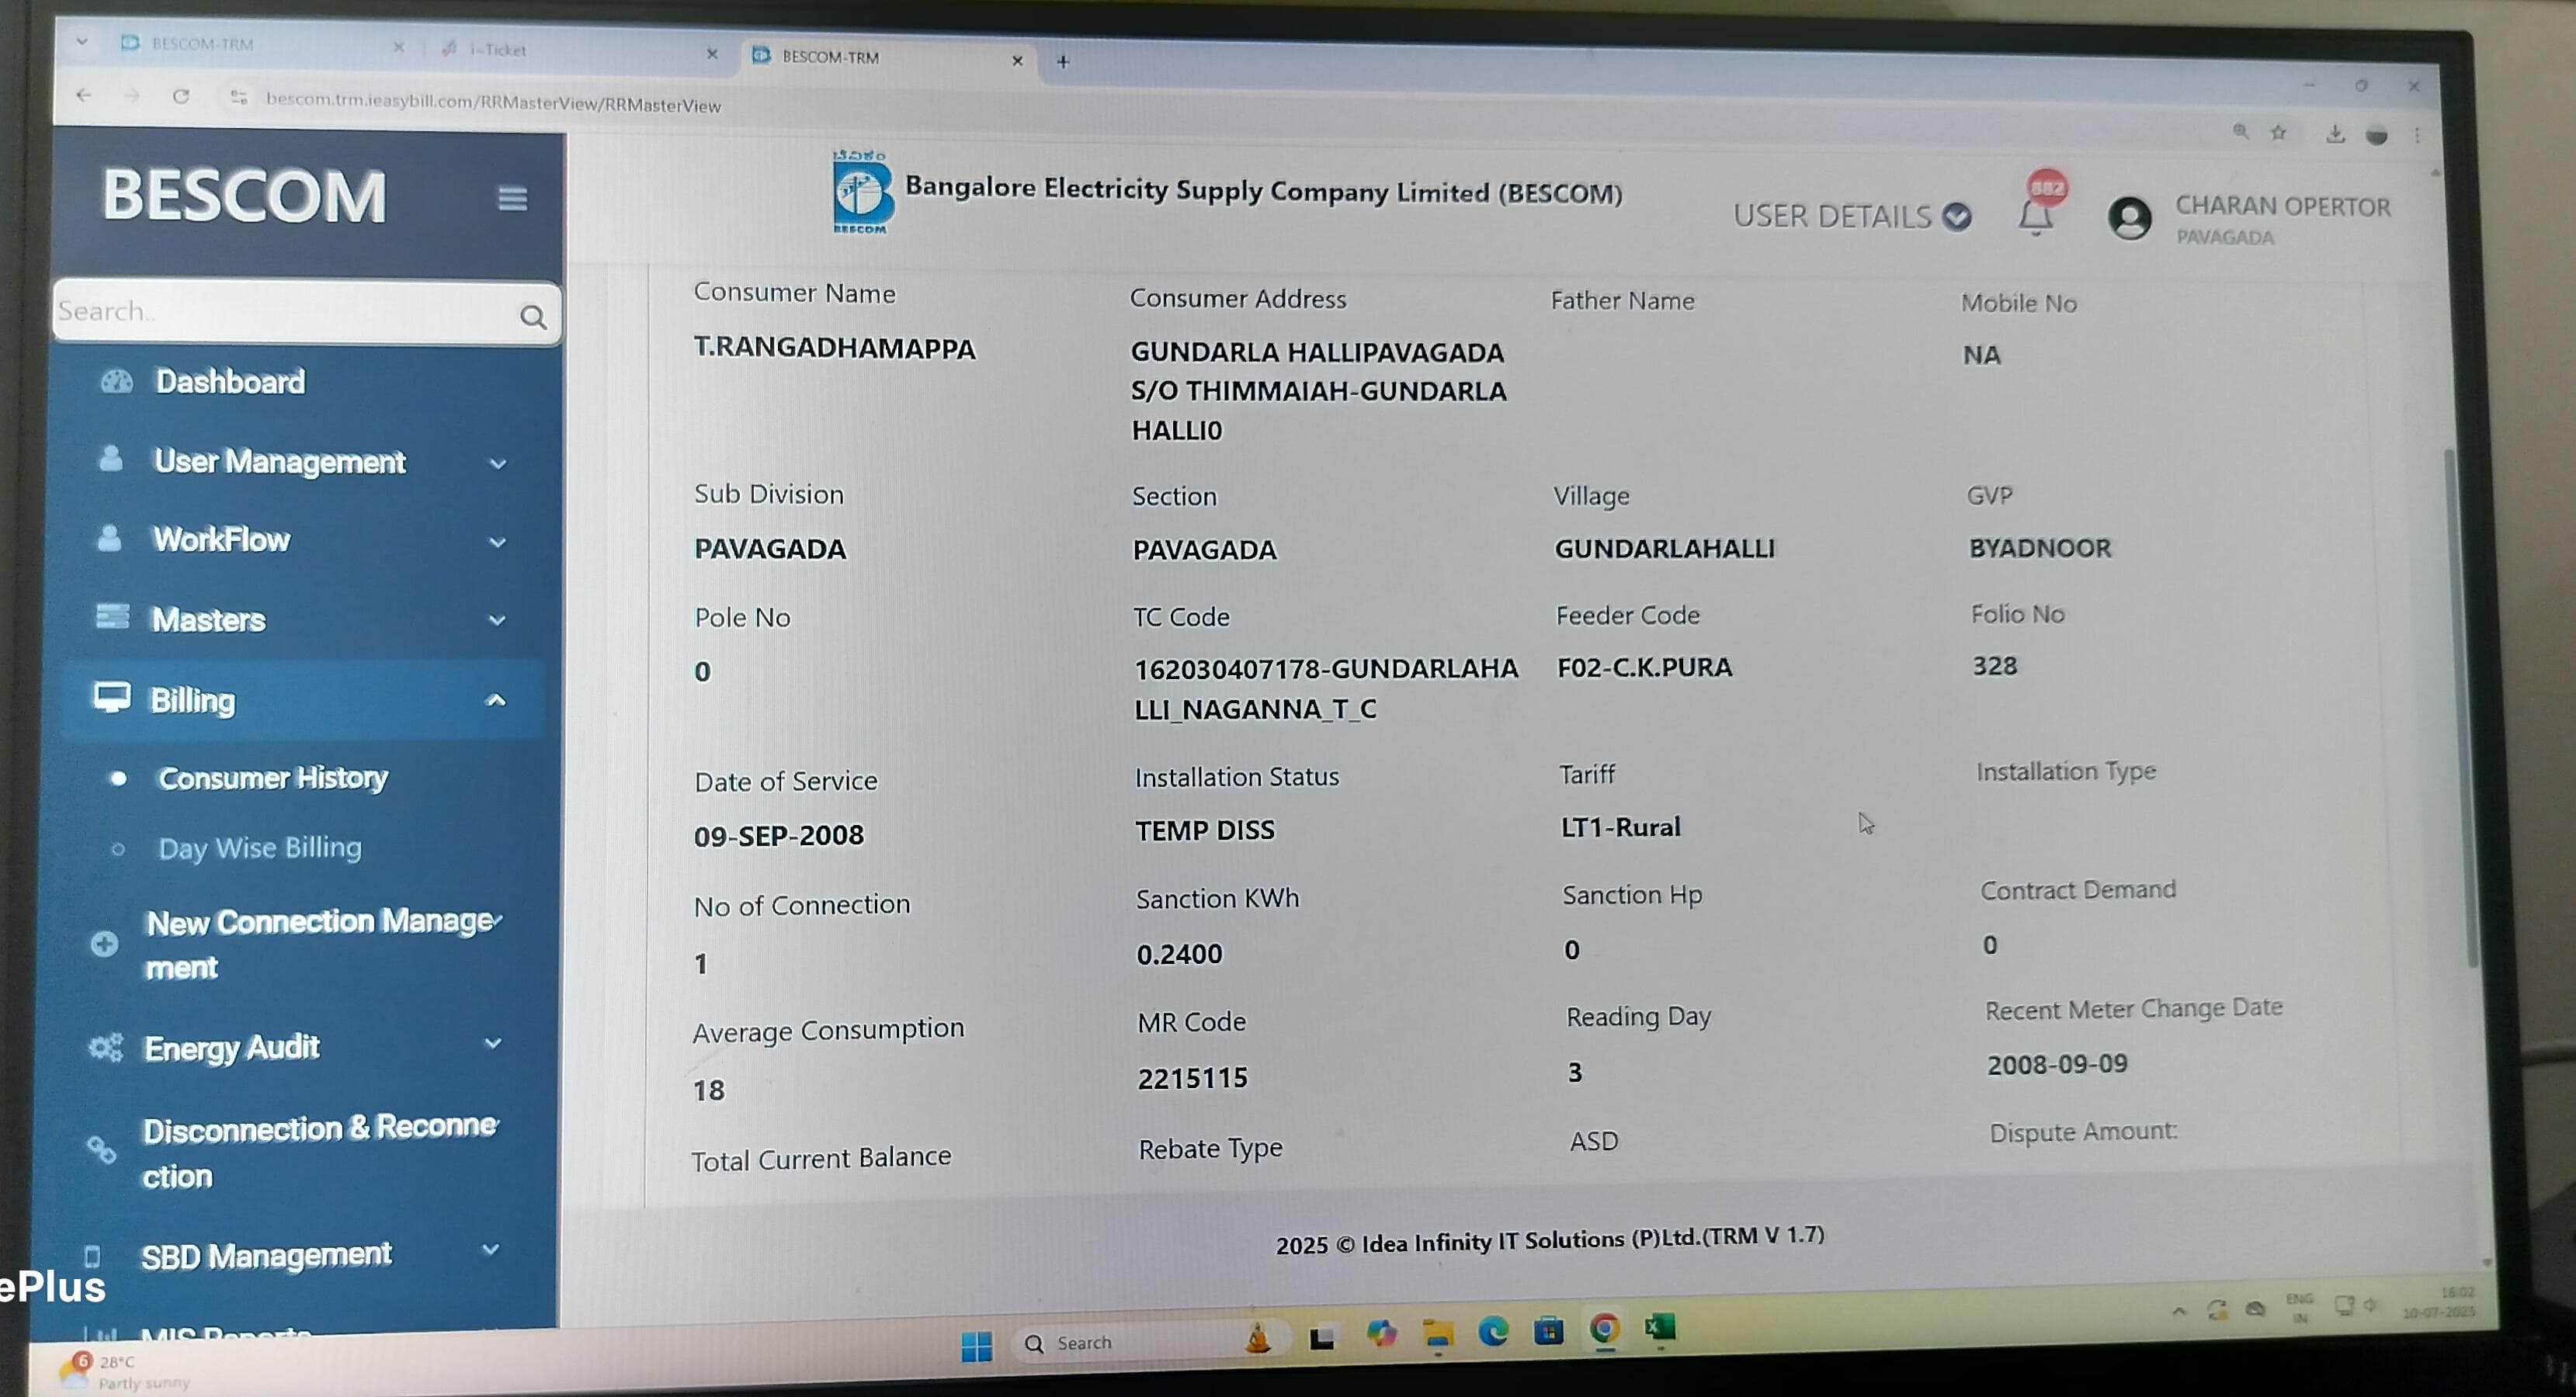The image size is (2576, 1397).
Task: Open File Explorer from the taskbar
Action: (x=1438, y=1334)
